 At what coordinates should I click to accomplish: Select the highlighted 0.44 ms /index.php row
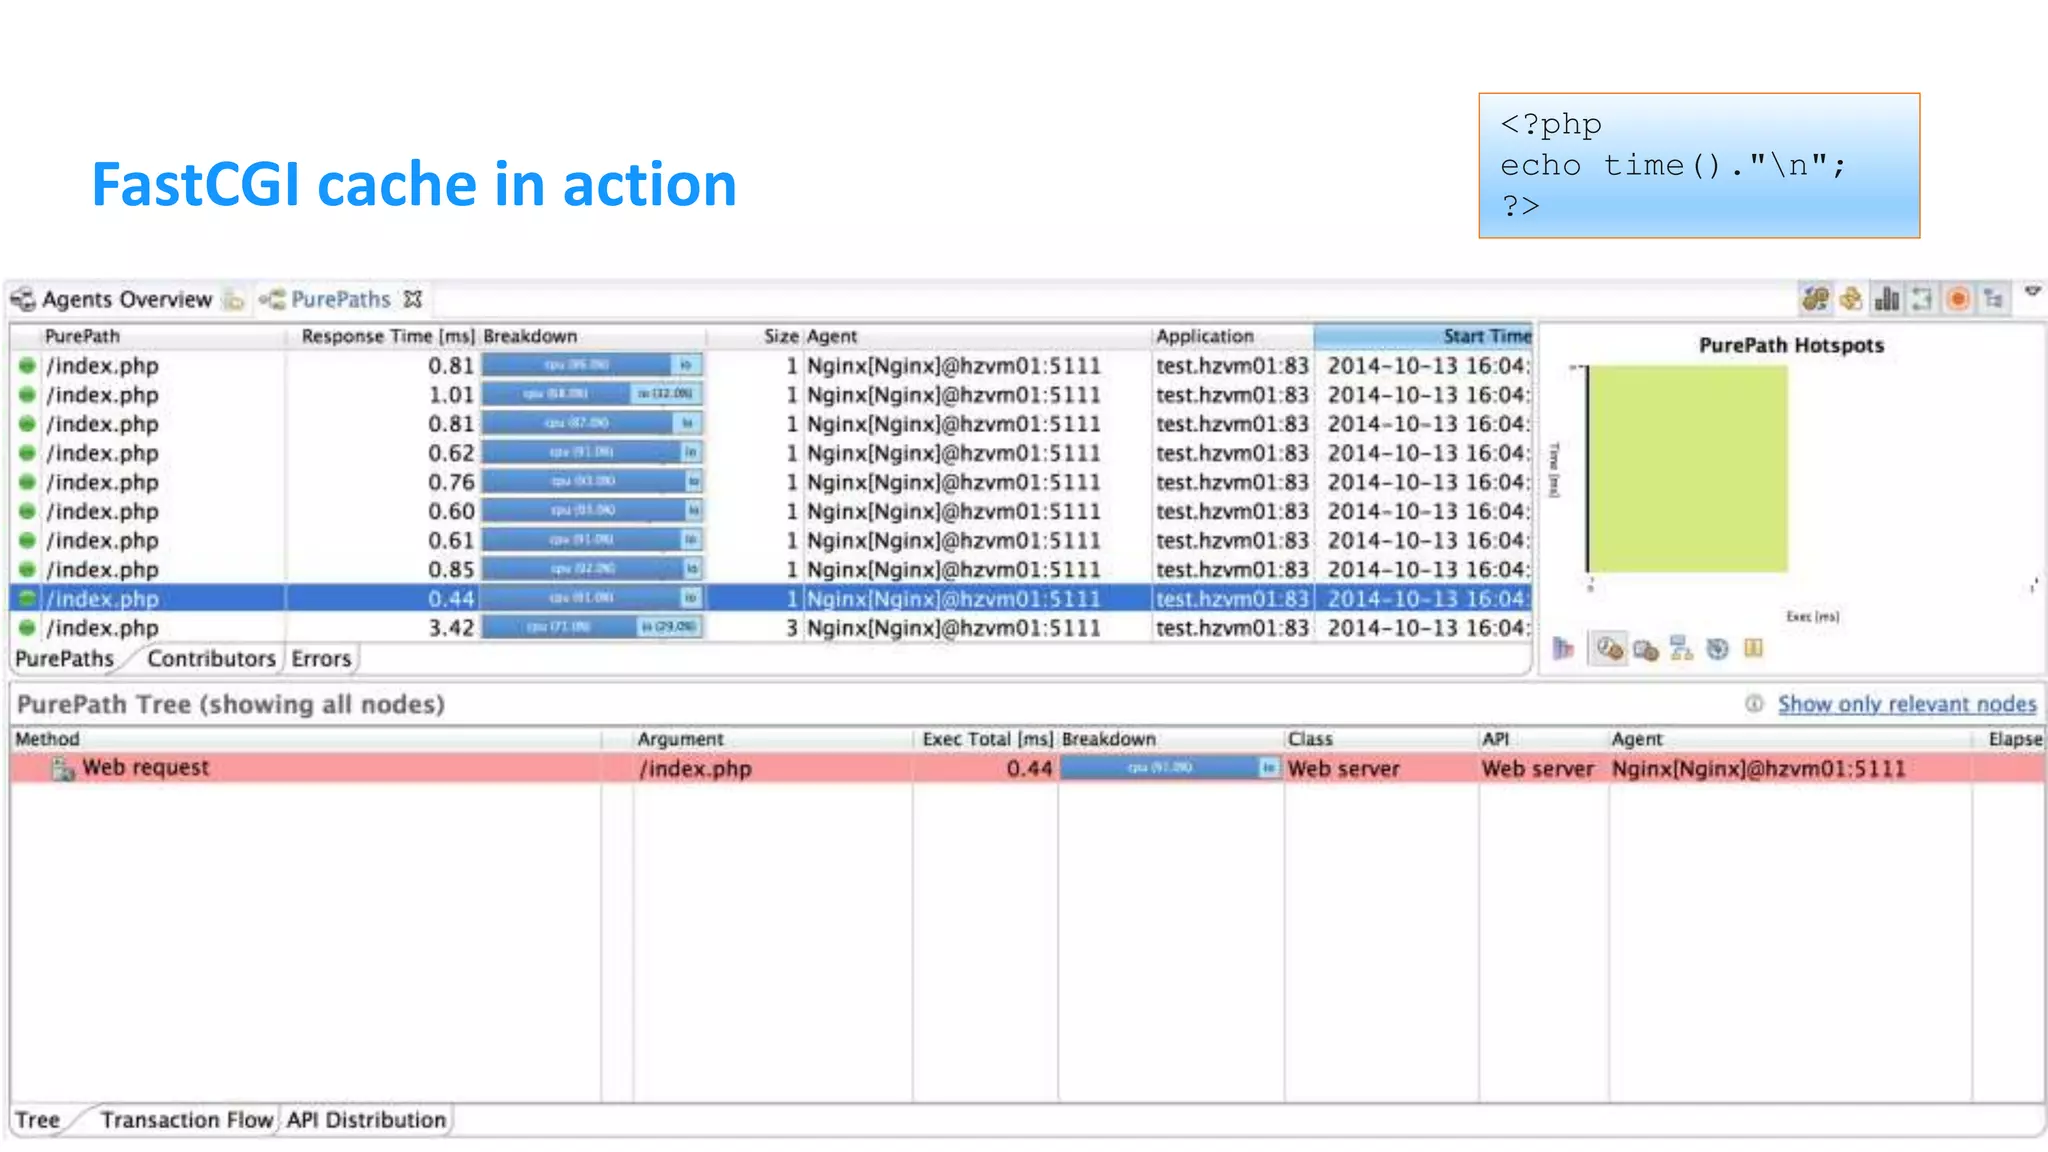[x=770, y=598]
